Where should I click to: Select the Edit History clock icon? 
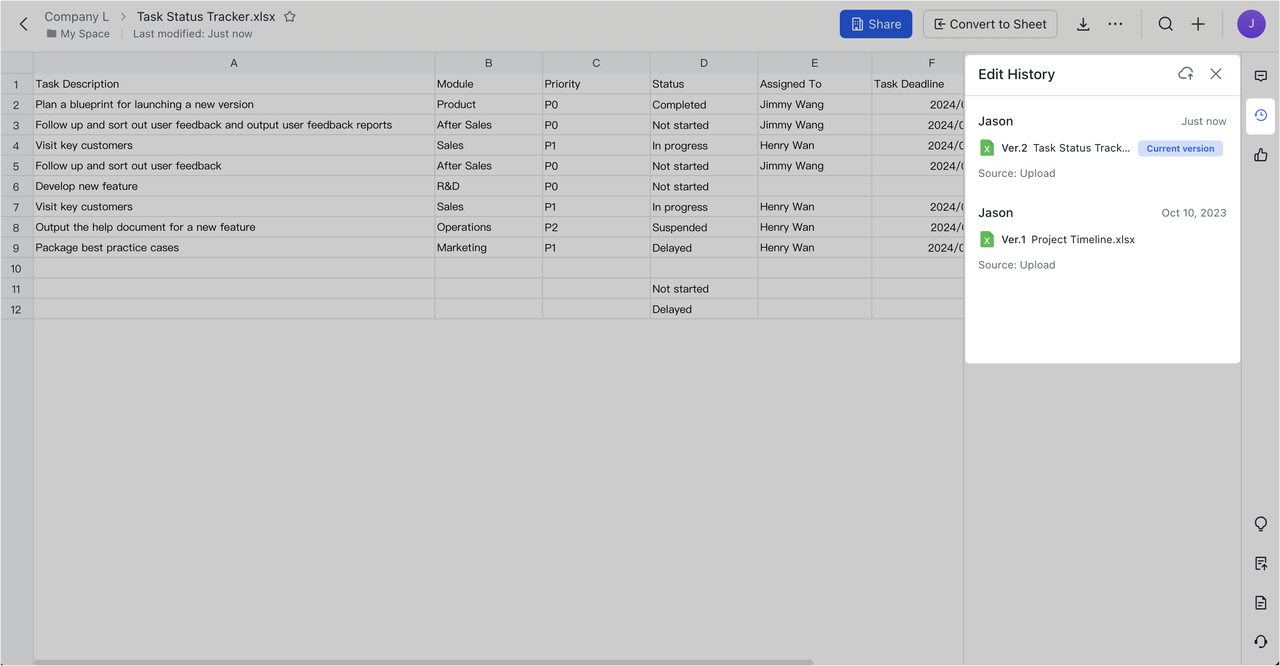point(1260,116)
